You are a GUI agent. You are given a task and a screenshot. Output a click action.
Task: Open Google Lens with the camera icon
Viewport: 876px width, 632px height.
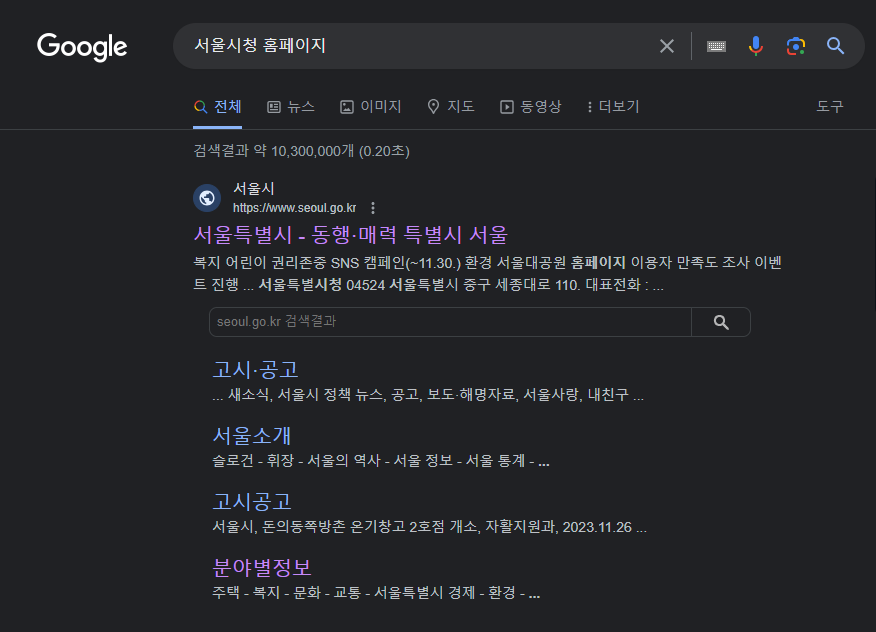coord(796,45)
